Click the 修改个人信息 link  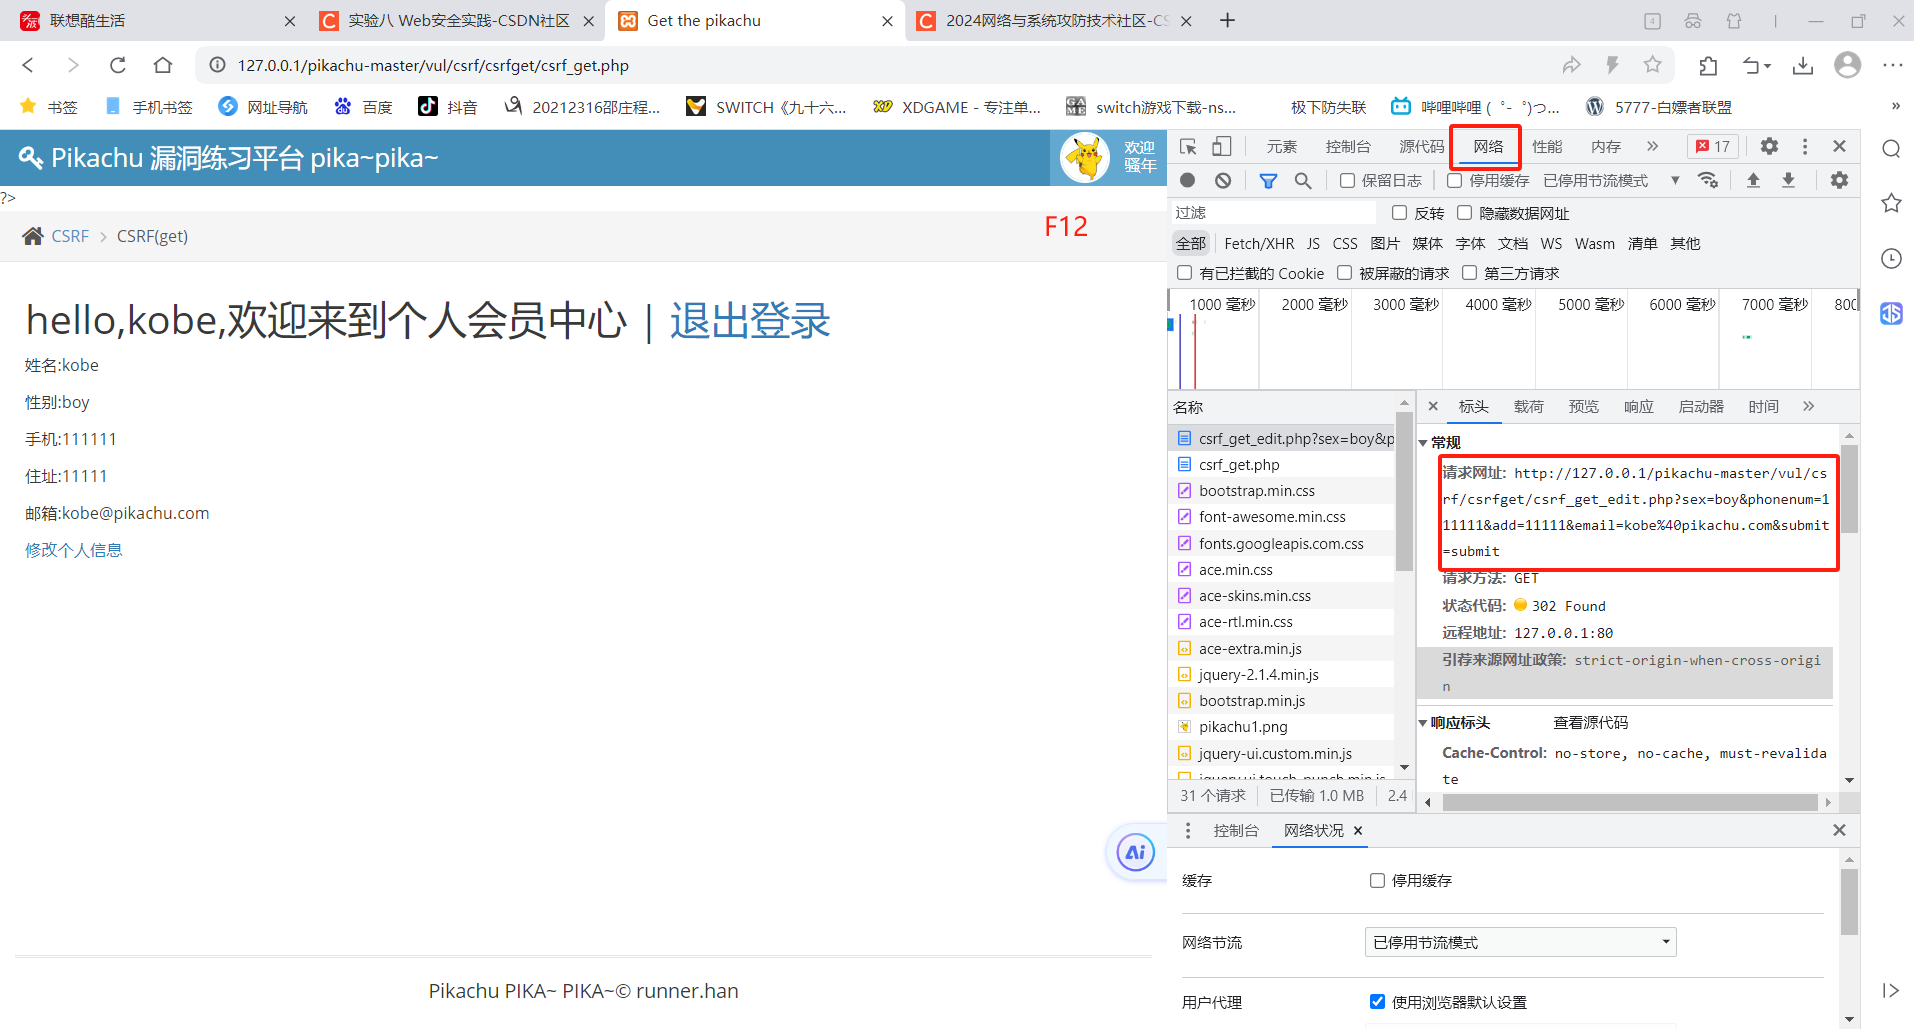pos(74,550)
